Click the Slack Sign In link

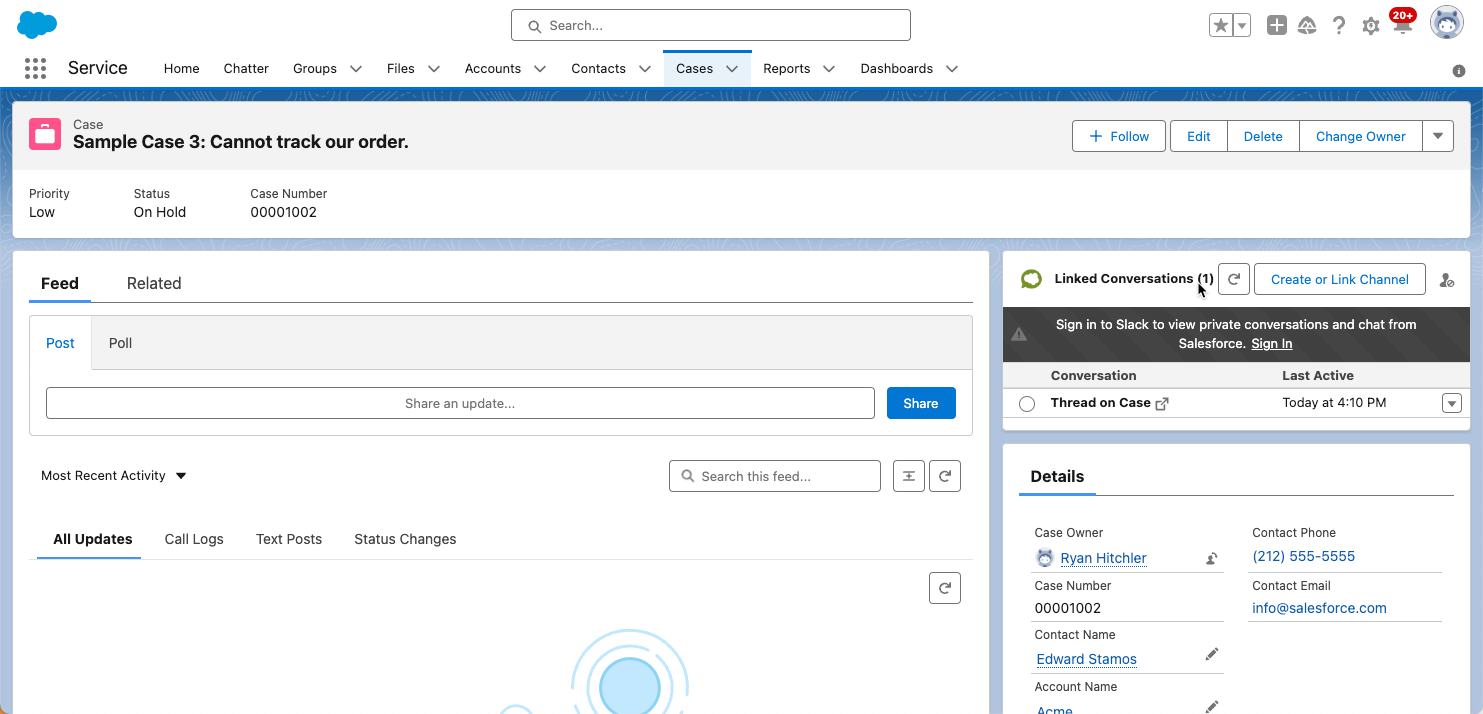click(x=1272, y=344)
